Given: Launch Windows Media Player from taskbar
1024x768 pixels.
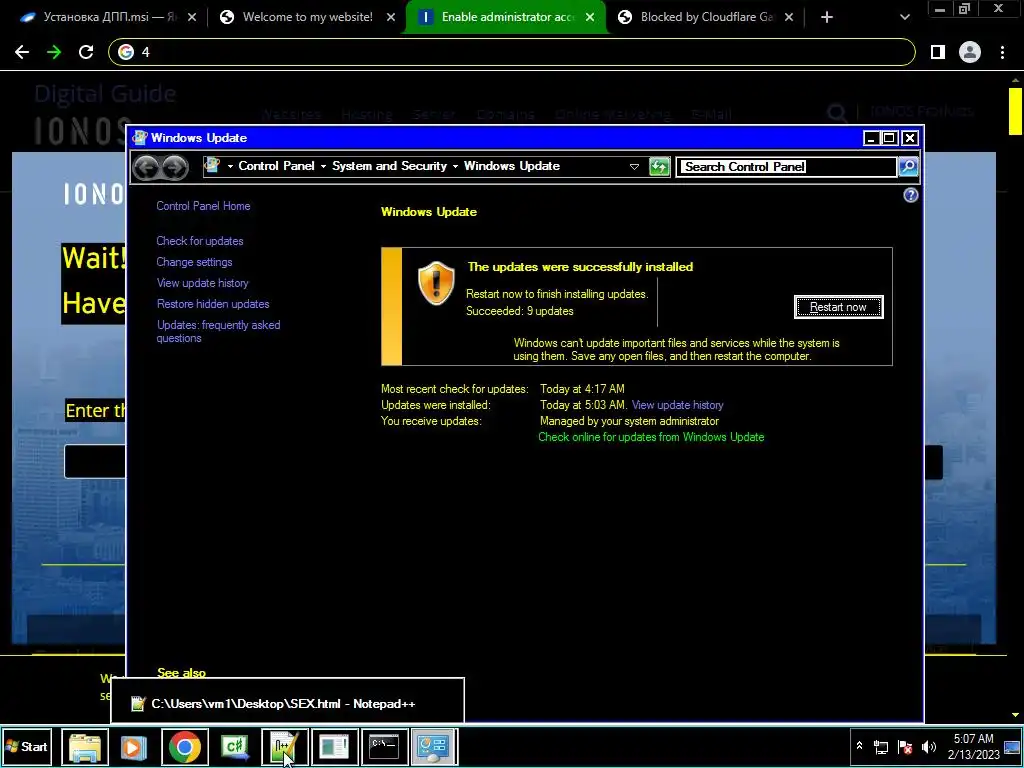Looking at the screenshot, I should (x=134, y=746).
